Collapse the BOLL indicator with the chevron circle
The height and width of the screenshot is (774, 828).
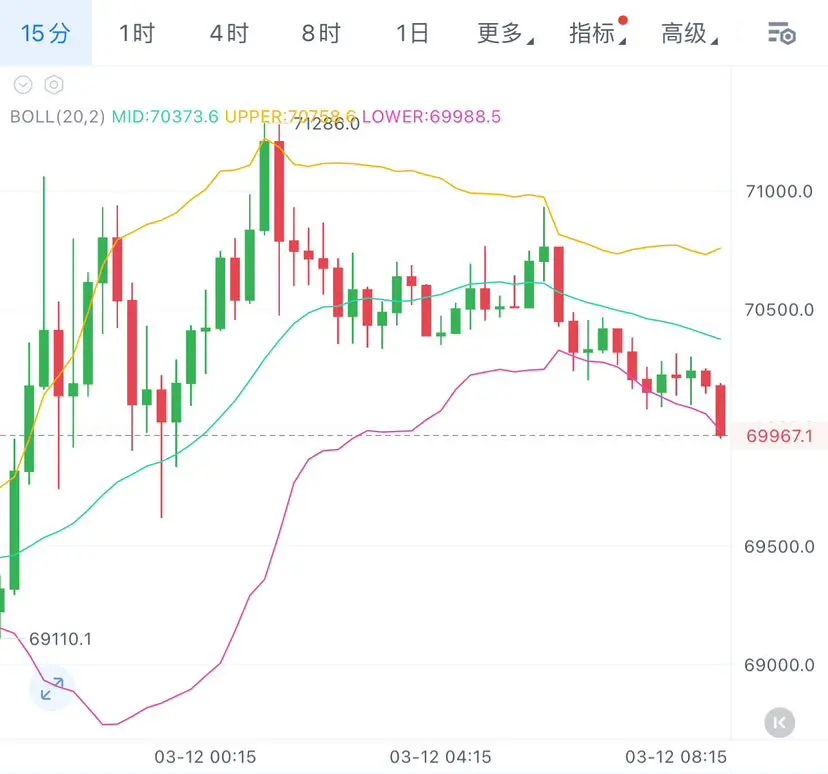(23, 84)
